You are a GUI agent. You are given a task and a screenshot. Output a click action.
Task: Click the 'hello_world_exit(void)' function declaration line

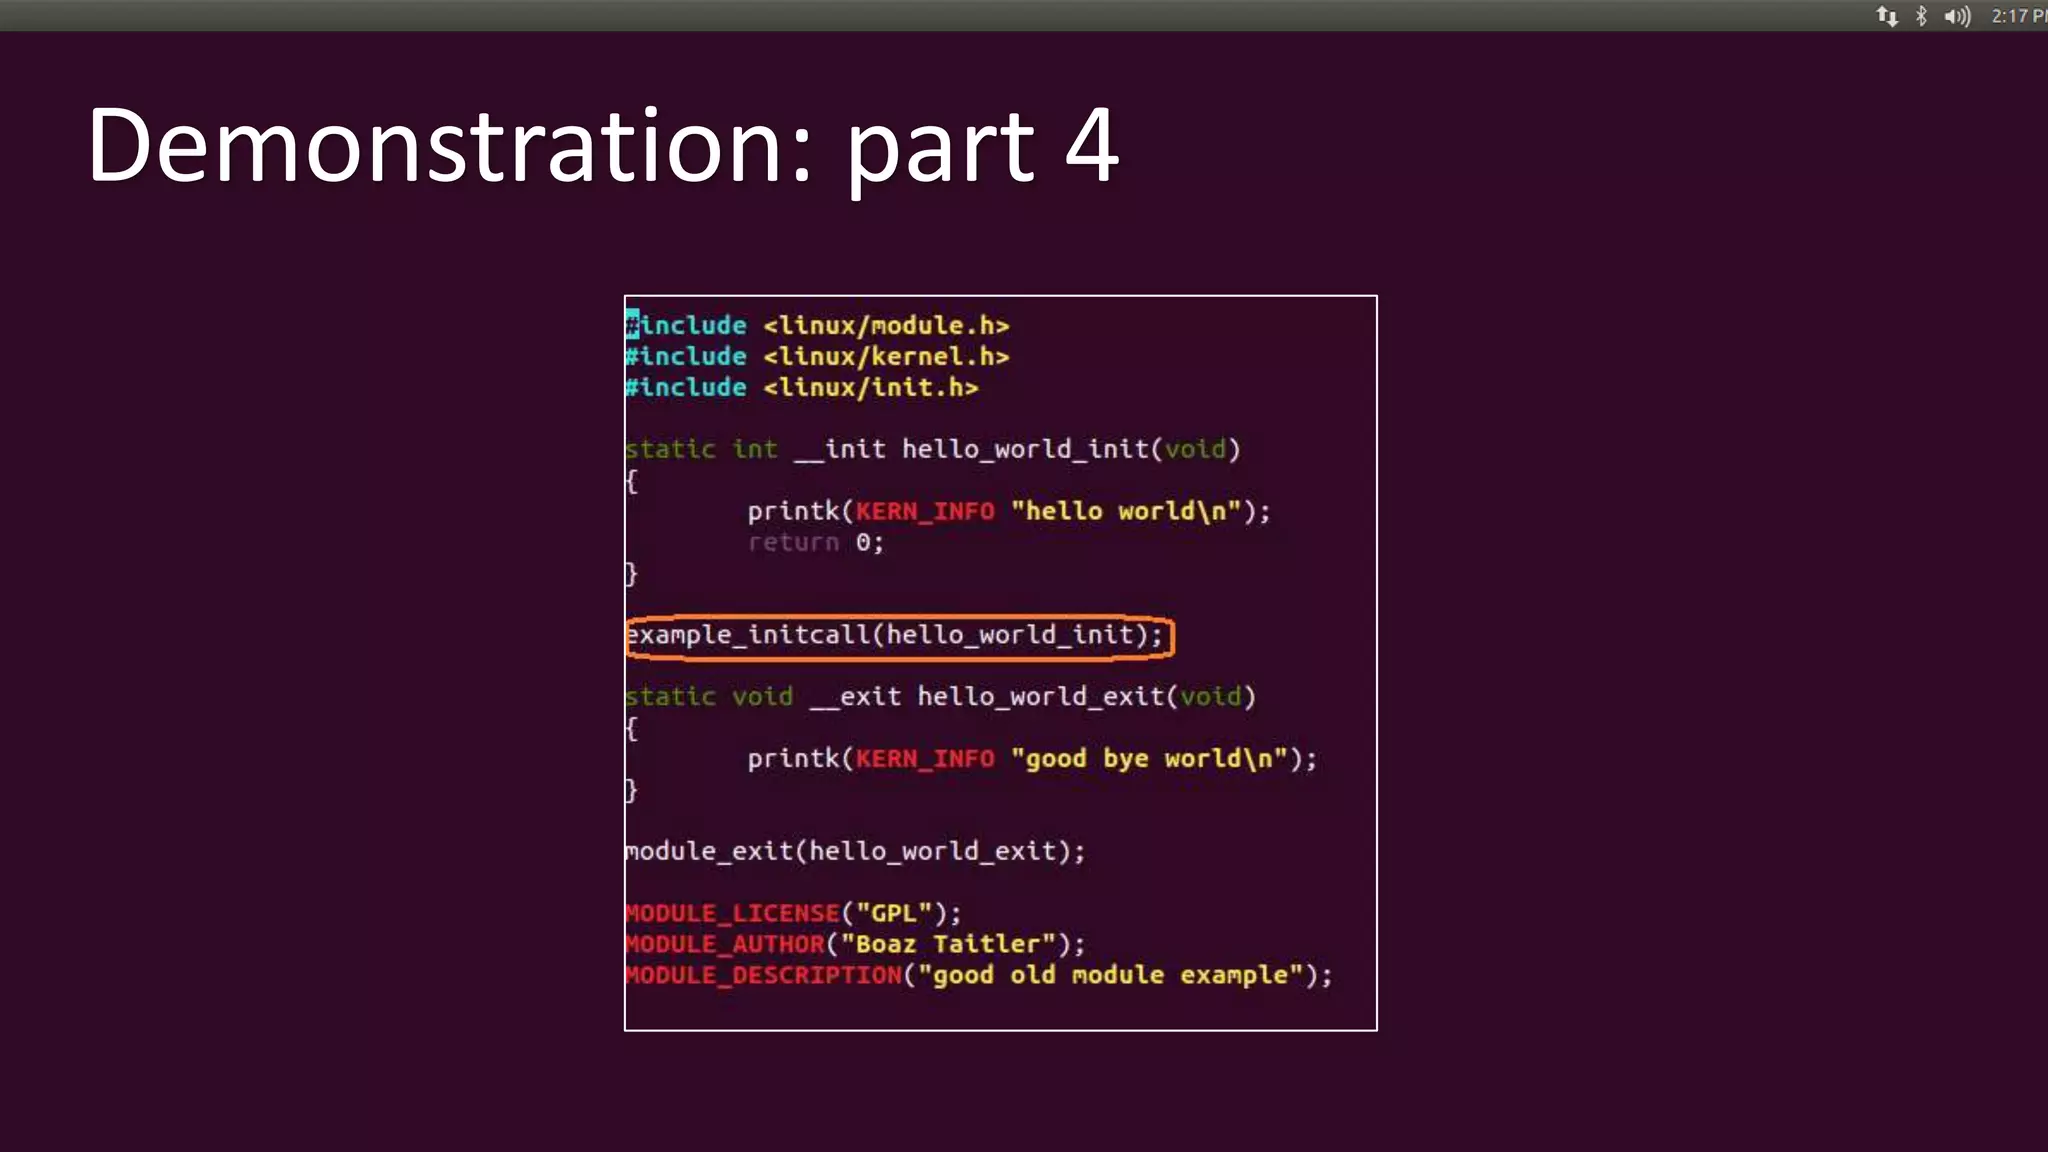[x=941, y=696]
